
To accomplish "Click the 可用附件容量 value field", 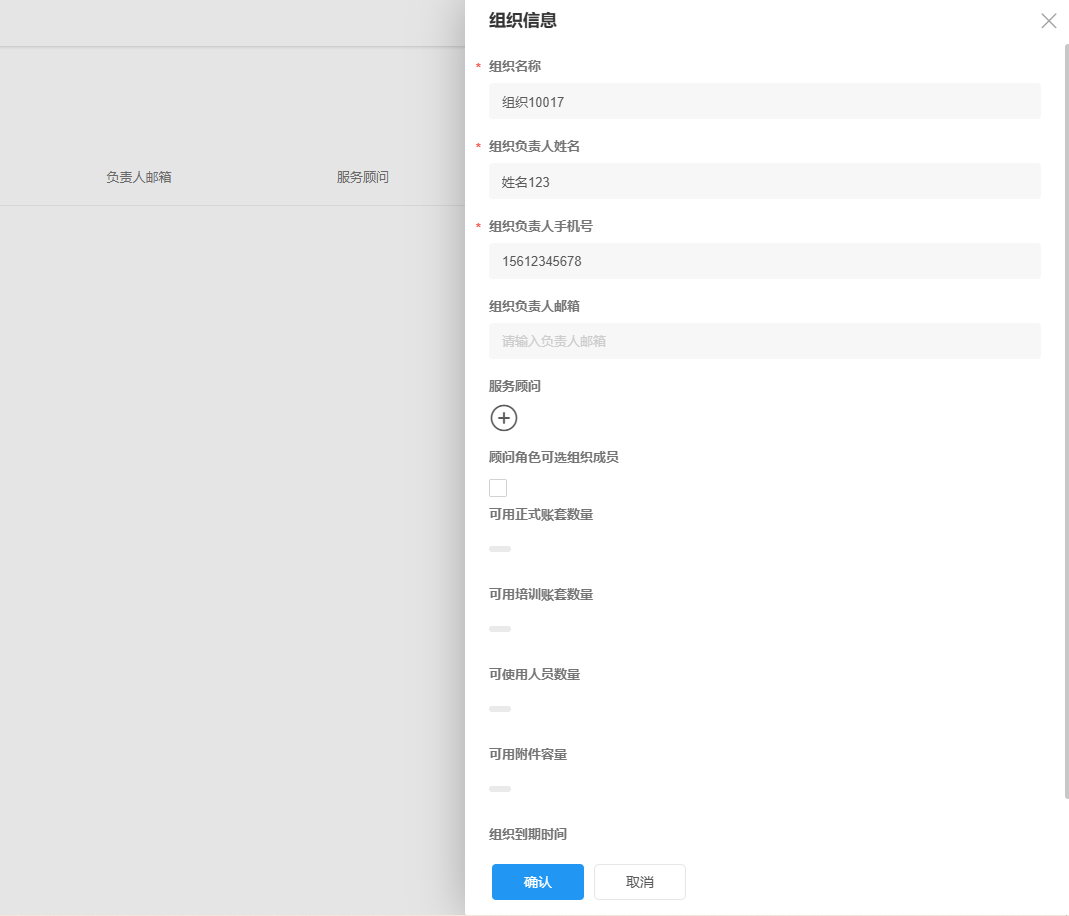I will 500,788.
